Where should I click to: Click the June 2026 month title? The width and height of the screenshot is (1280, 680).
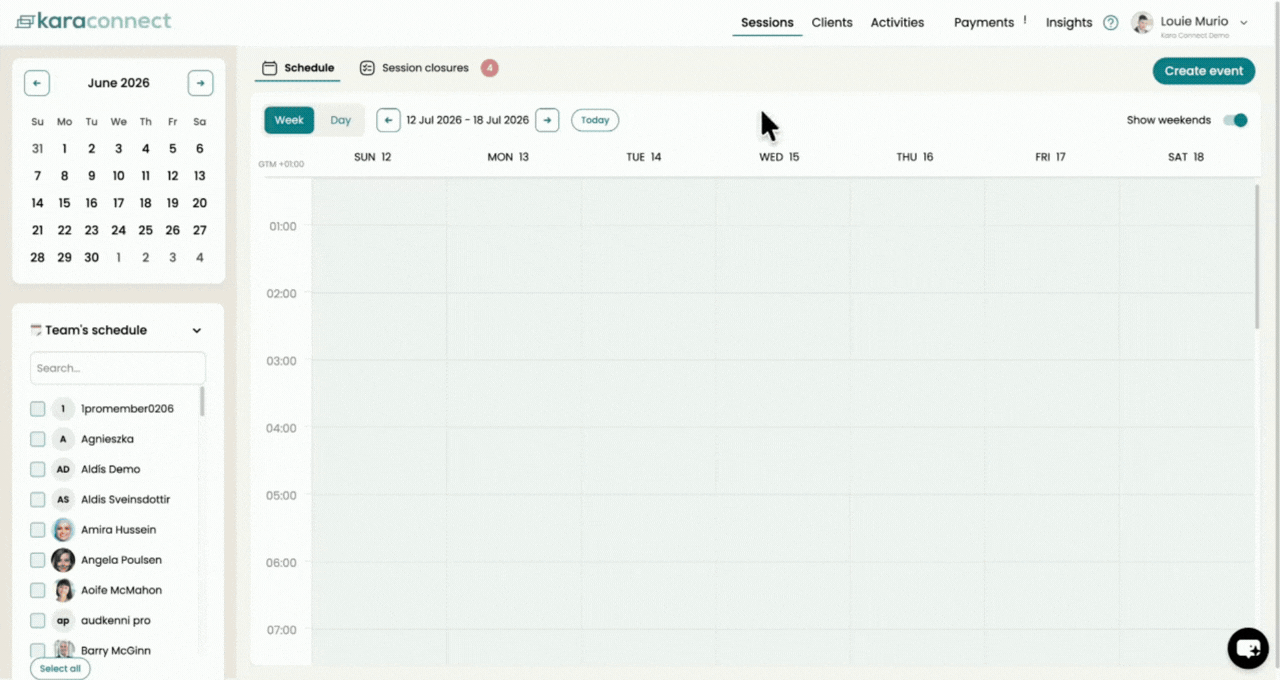coord(118,83)
